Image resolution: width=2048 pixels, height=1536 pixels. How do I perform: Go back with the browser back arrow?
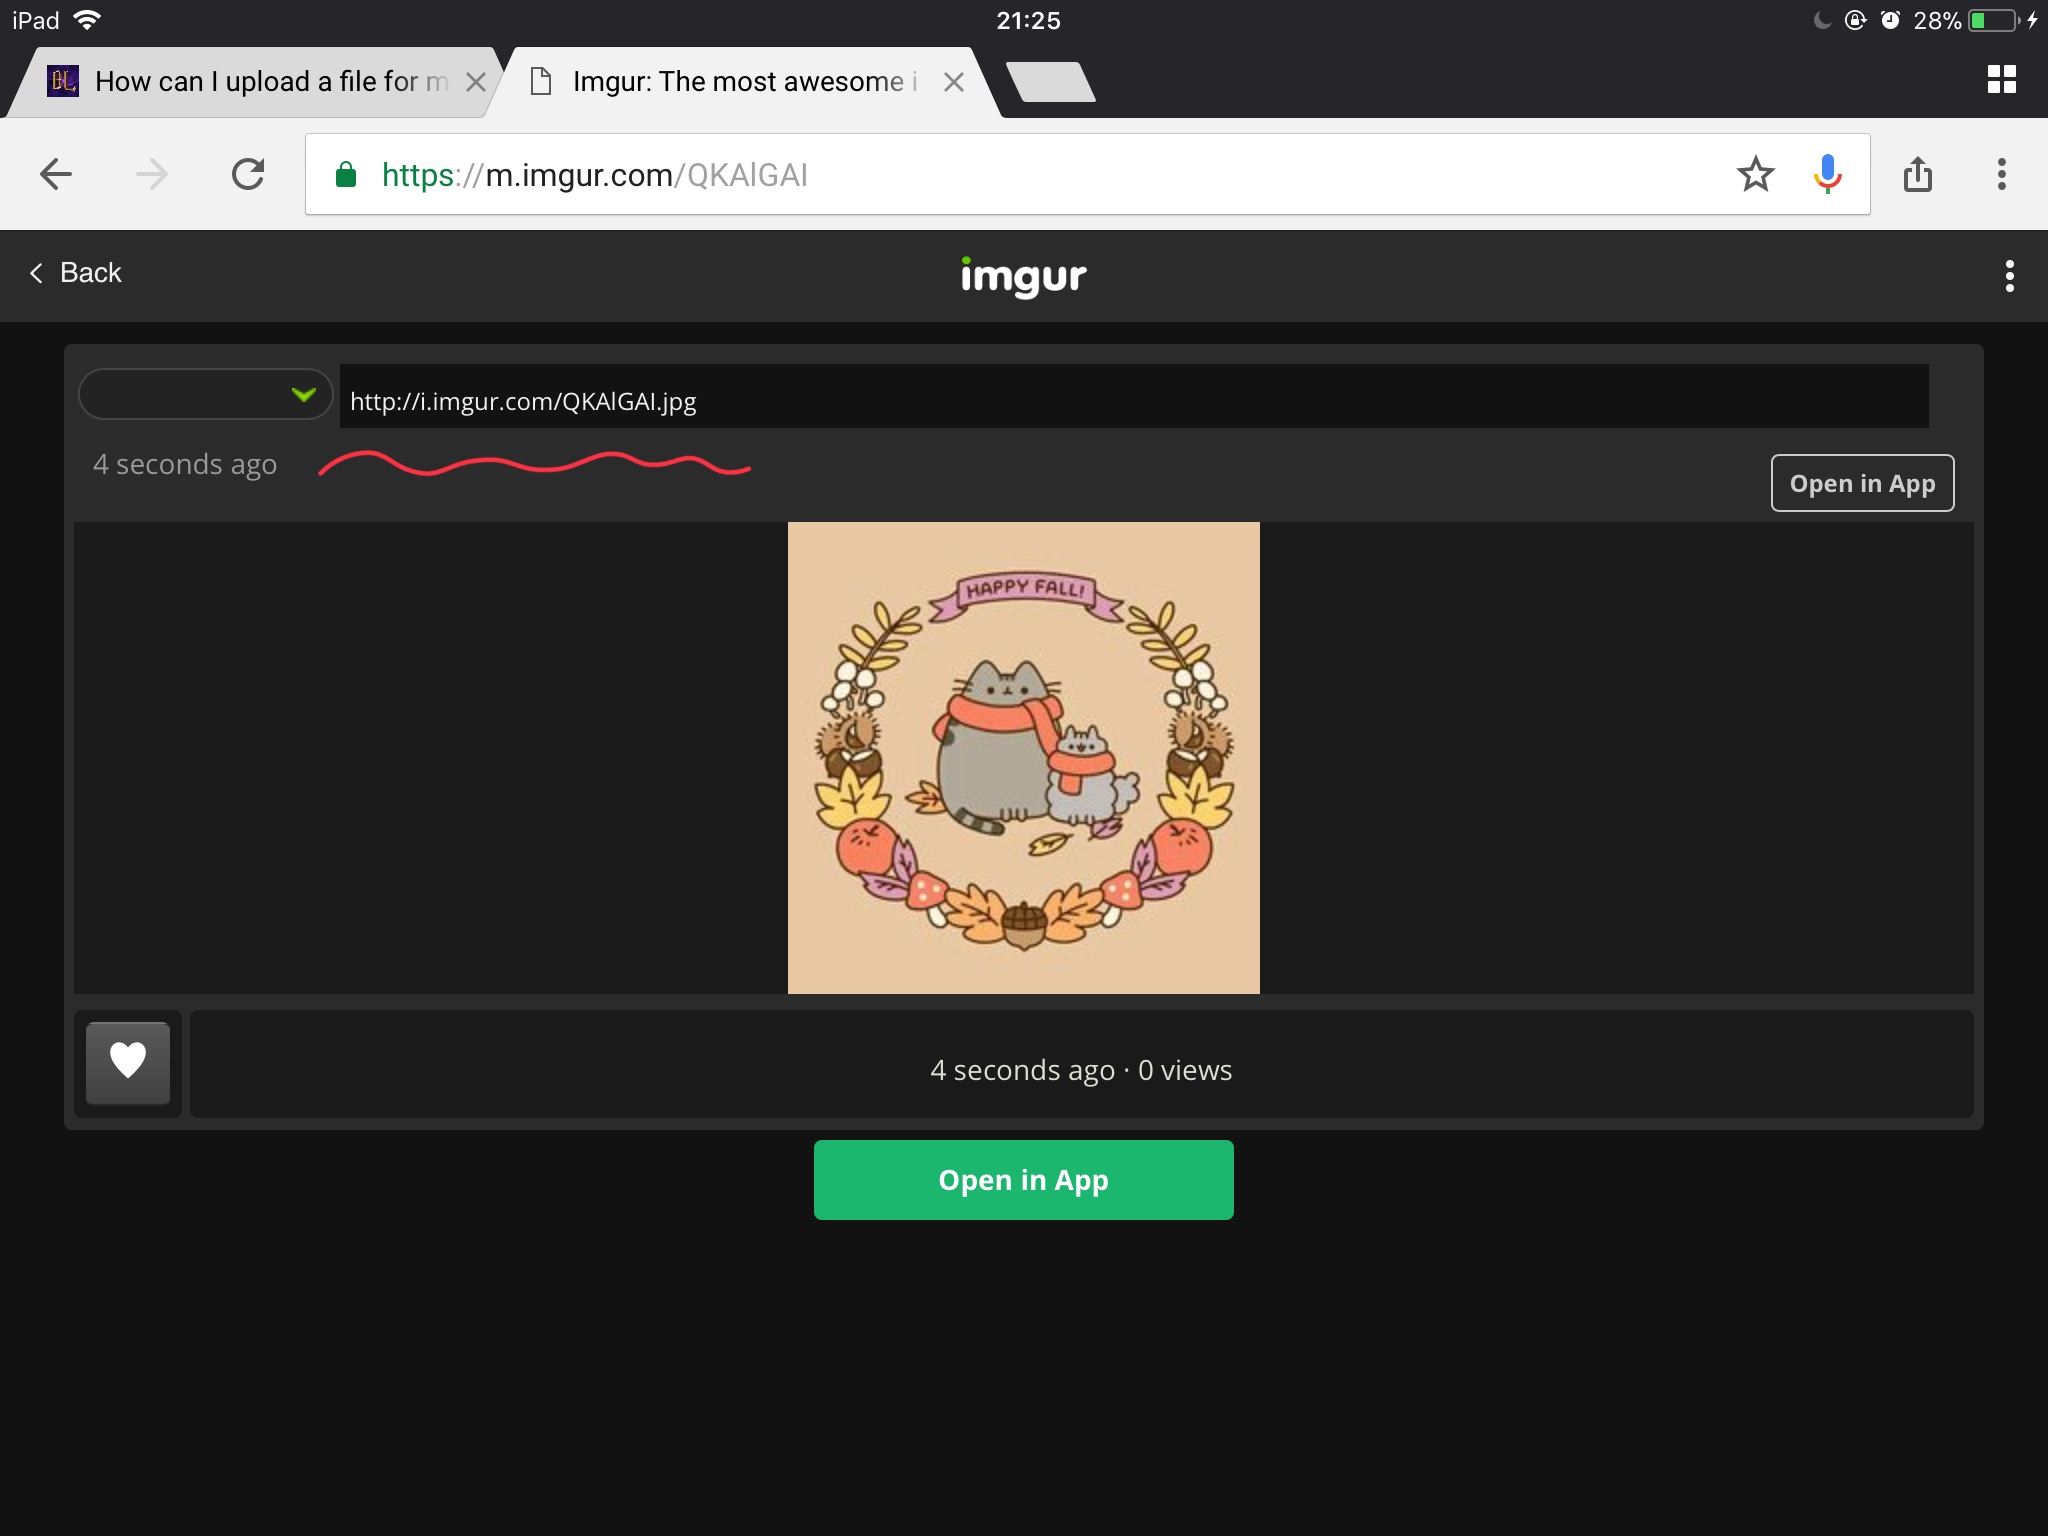point(56,174)
